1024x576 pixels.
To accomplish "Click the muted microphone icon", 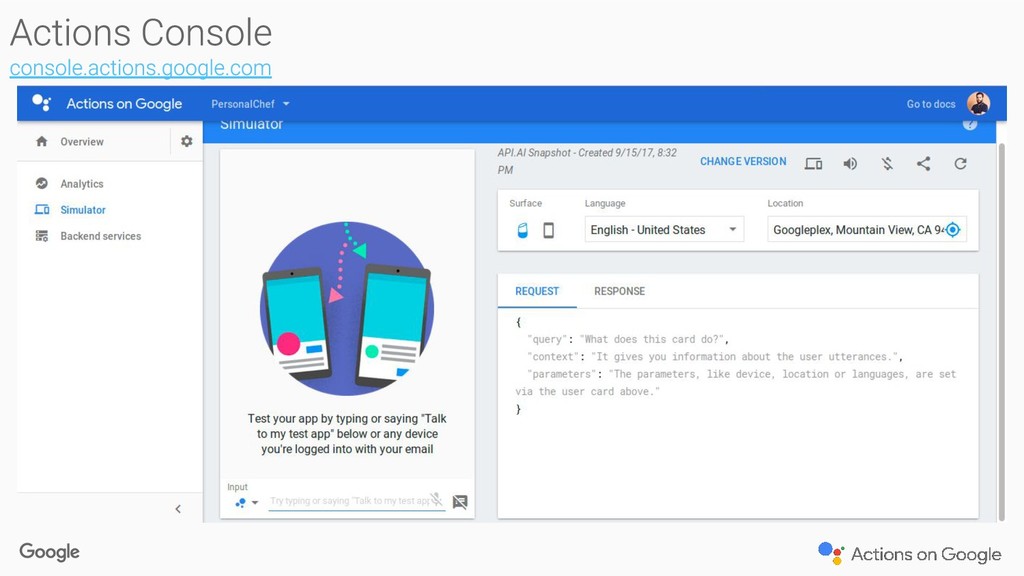I will click(436, 500).
